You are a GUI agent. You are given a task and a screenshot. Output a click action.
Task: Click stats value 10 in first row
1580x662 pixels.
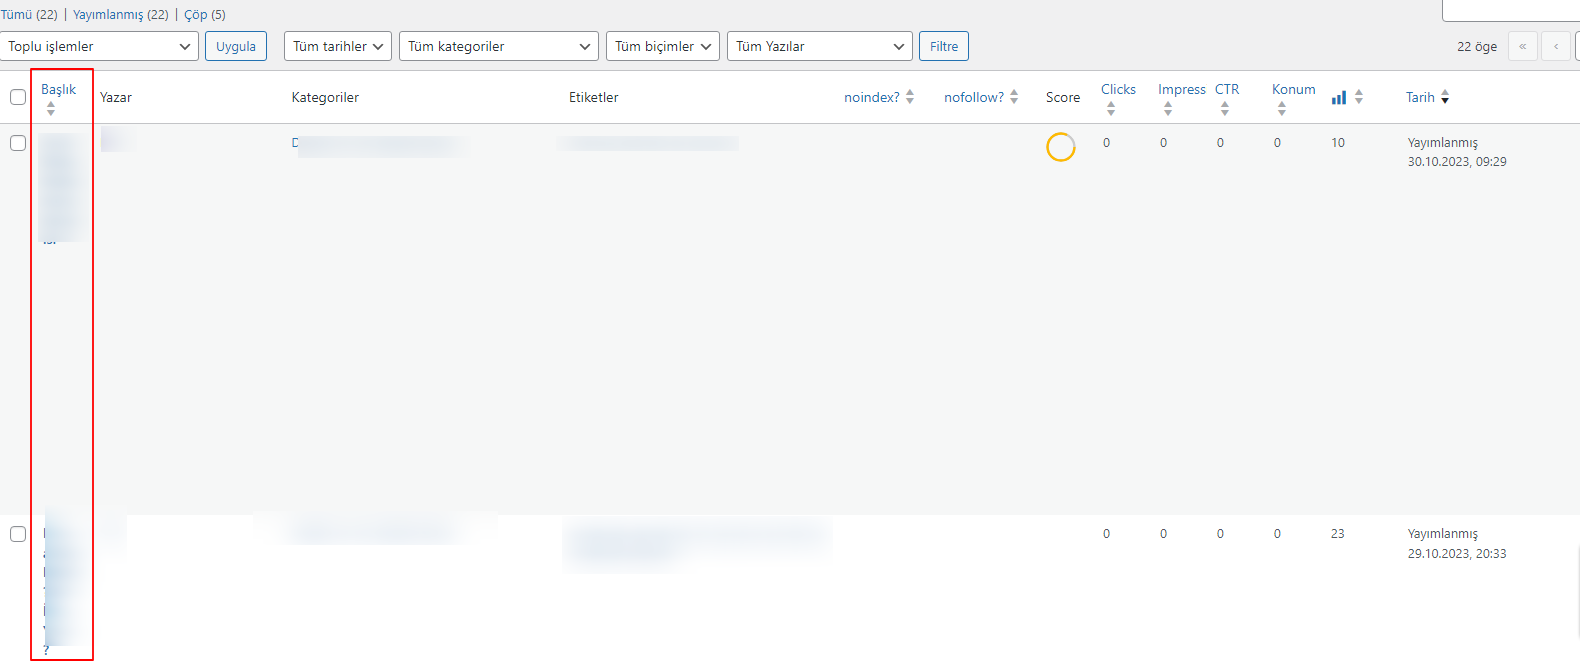click(1338, 143)
